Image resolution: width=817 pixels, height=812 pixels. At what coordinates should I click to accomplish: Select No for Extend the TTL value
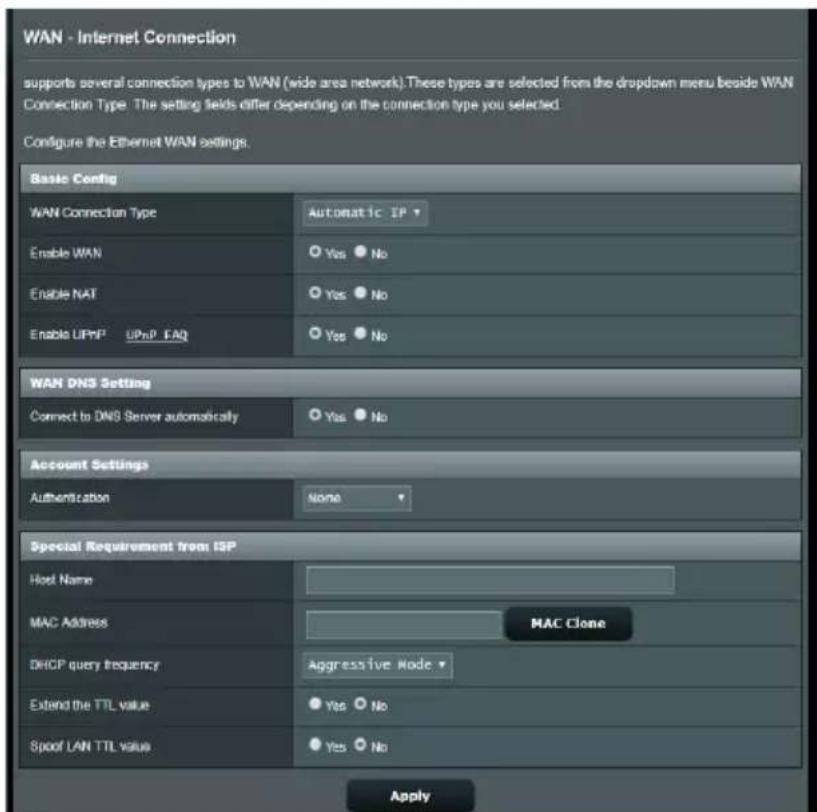click(360, 704)
